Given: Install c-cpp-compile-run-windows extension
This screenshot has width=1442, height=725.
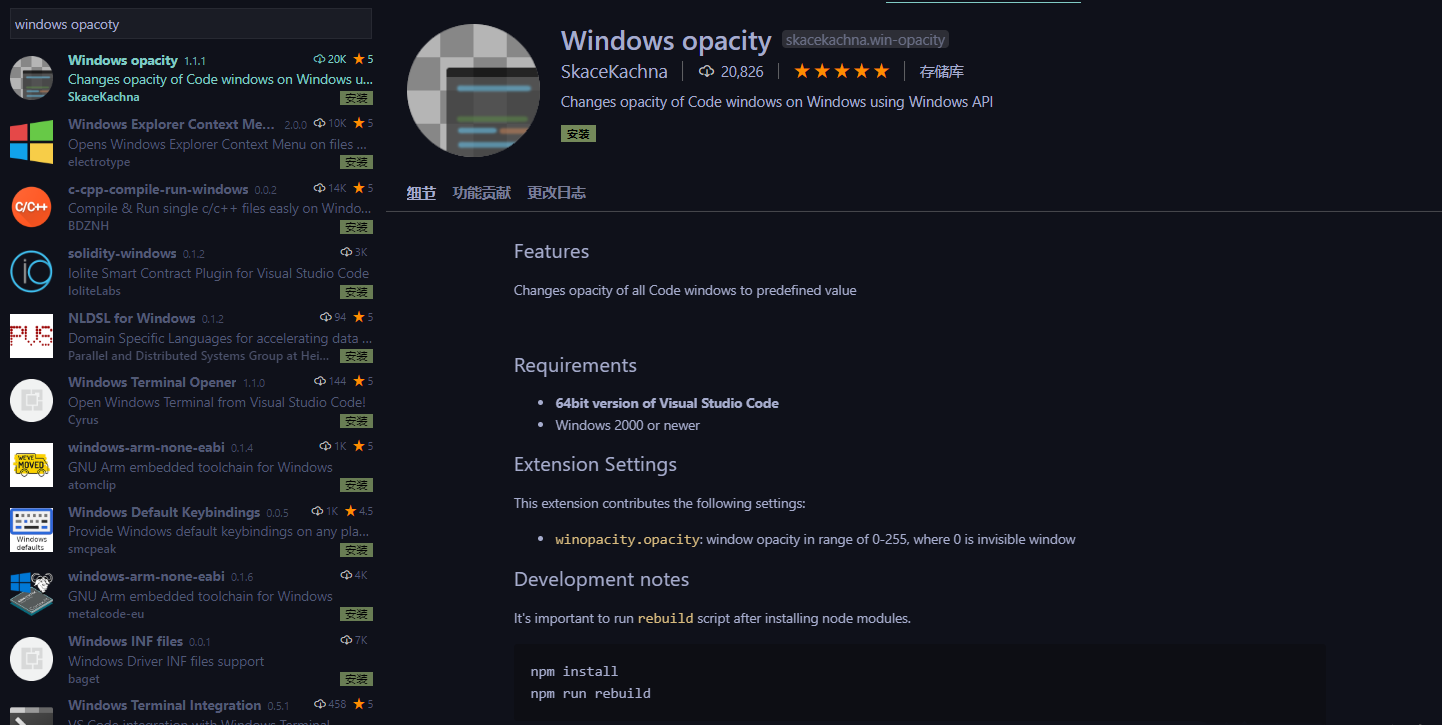Looking at the screenshot, I should [x=356, y=227].
